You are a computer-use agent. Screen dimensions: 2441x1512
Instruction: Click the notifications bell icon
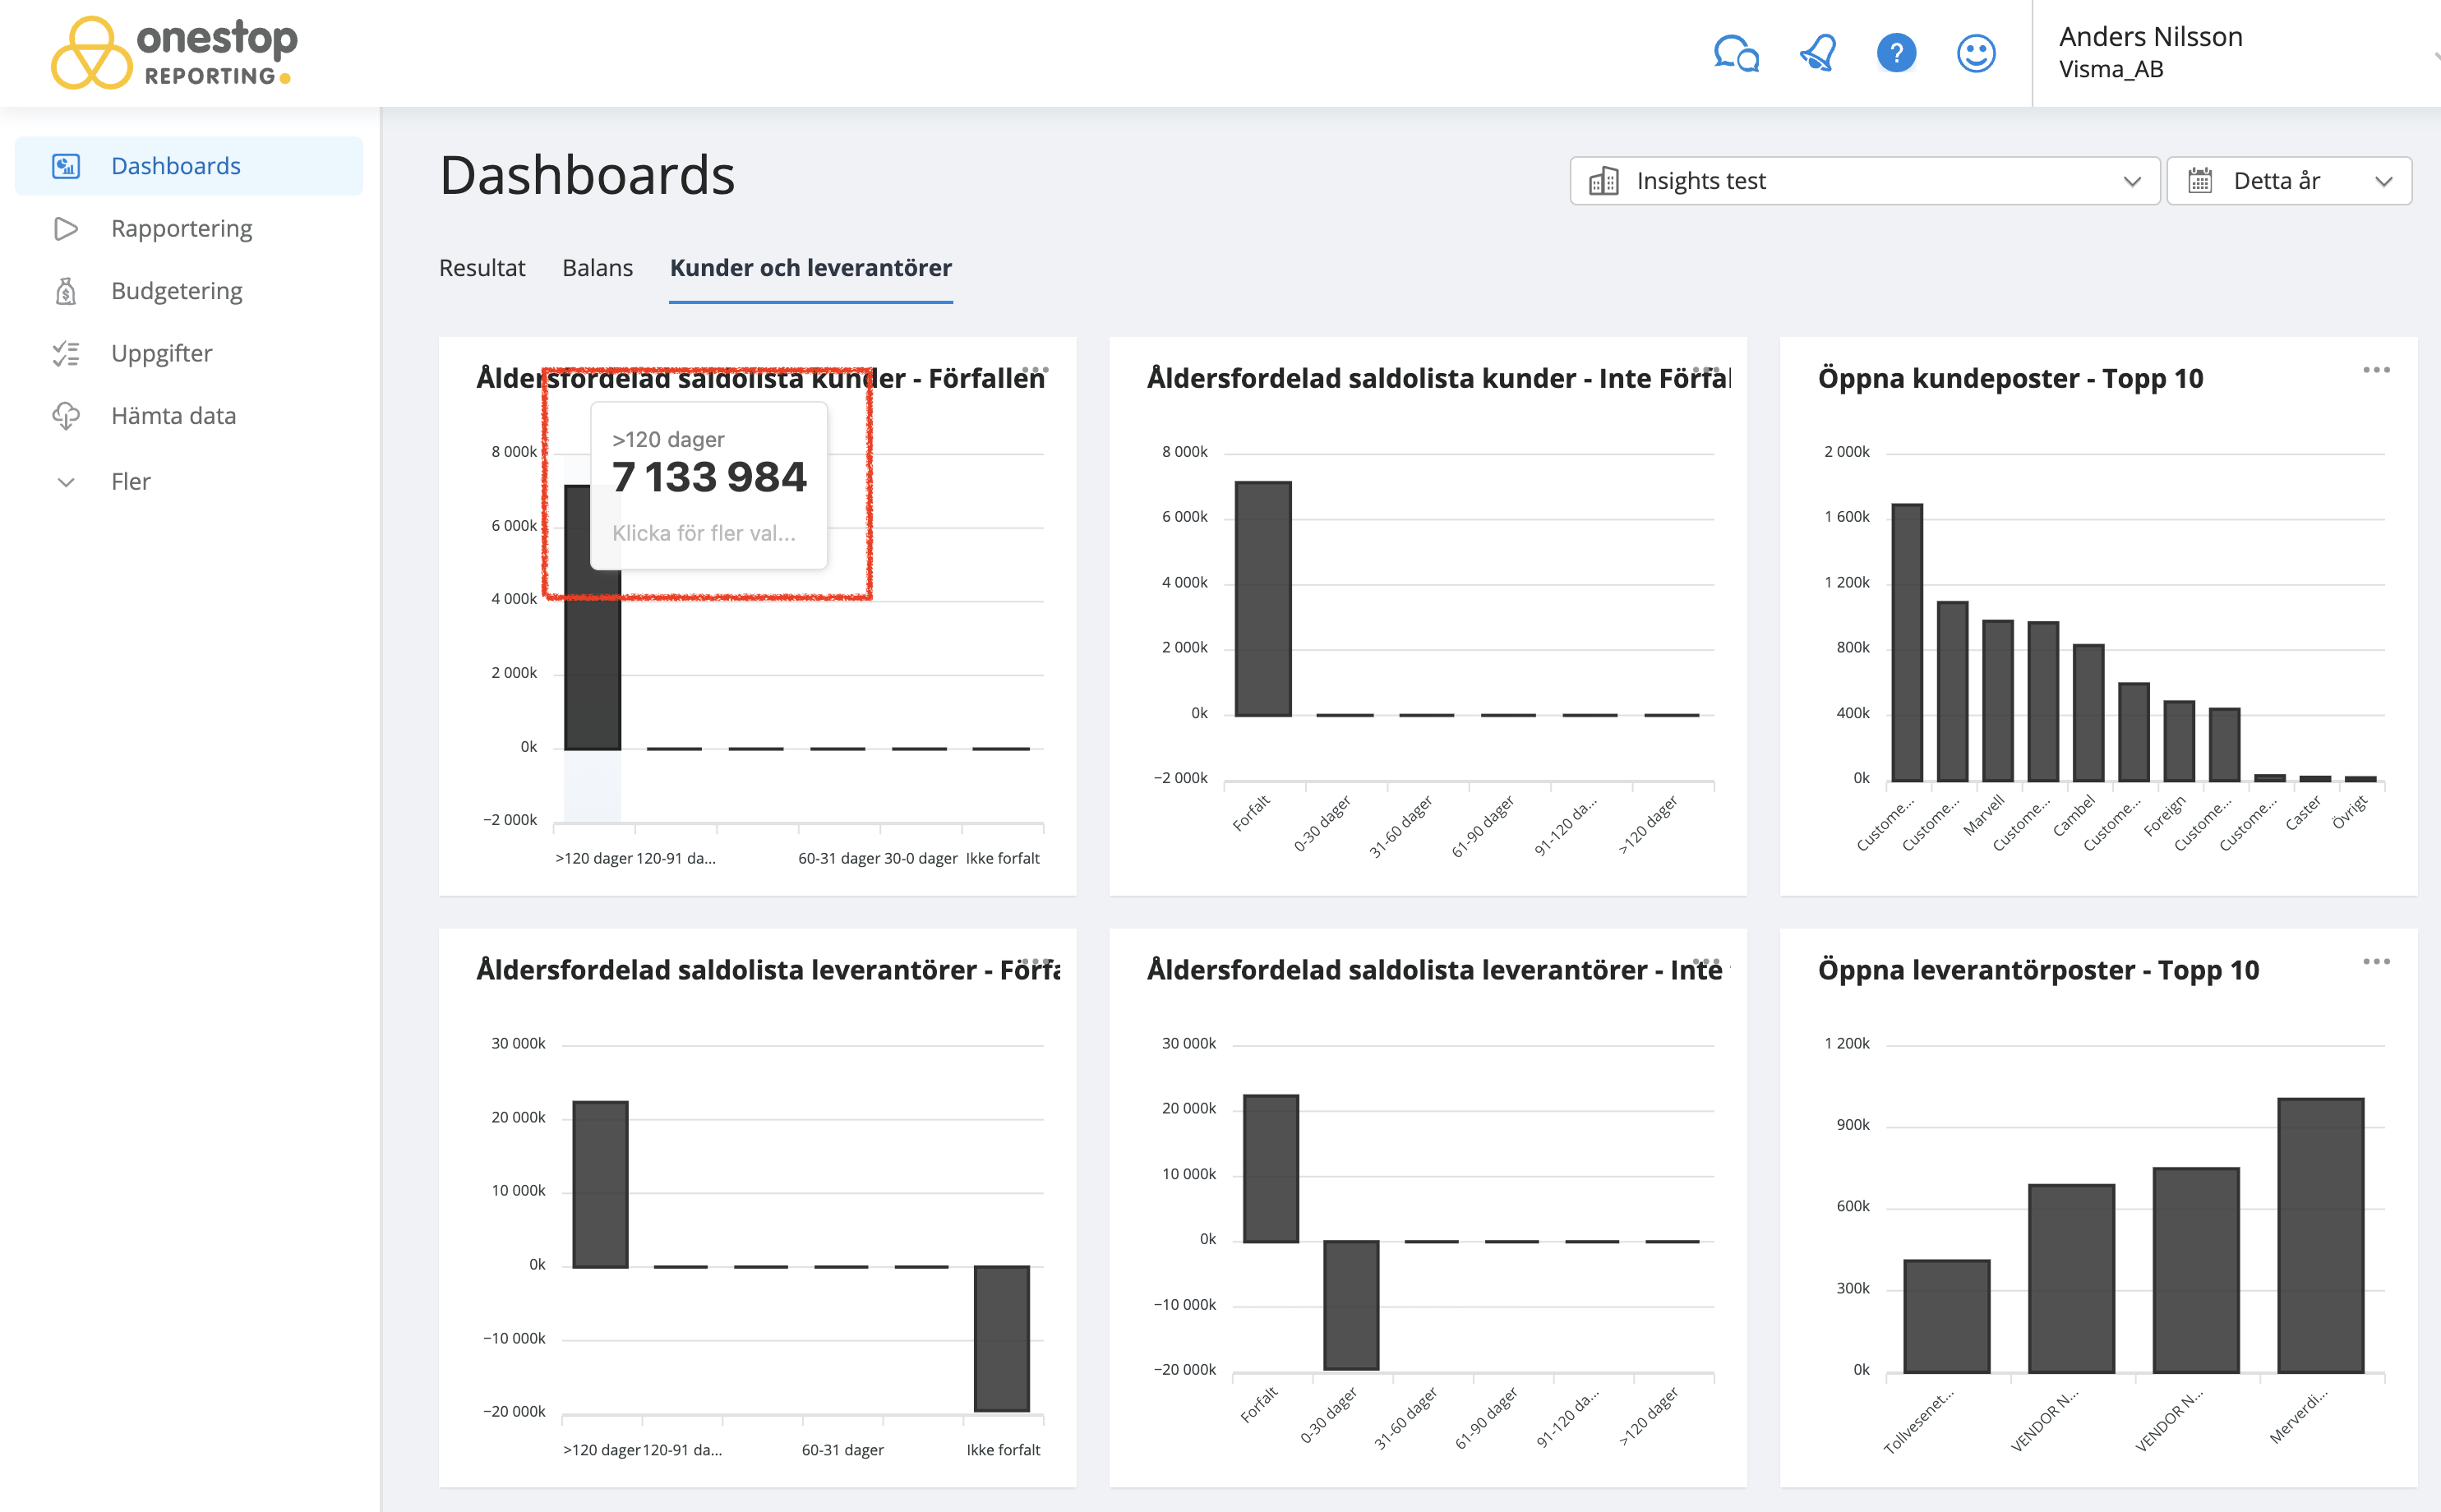pos(1818,54)
